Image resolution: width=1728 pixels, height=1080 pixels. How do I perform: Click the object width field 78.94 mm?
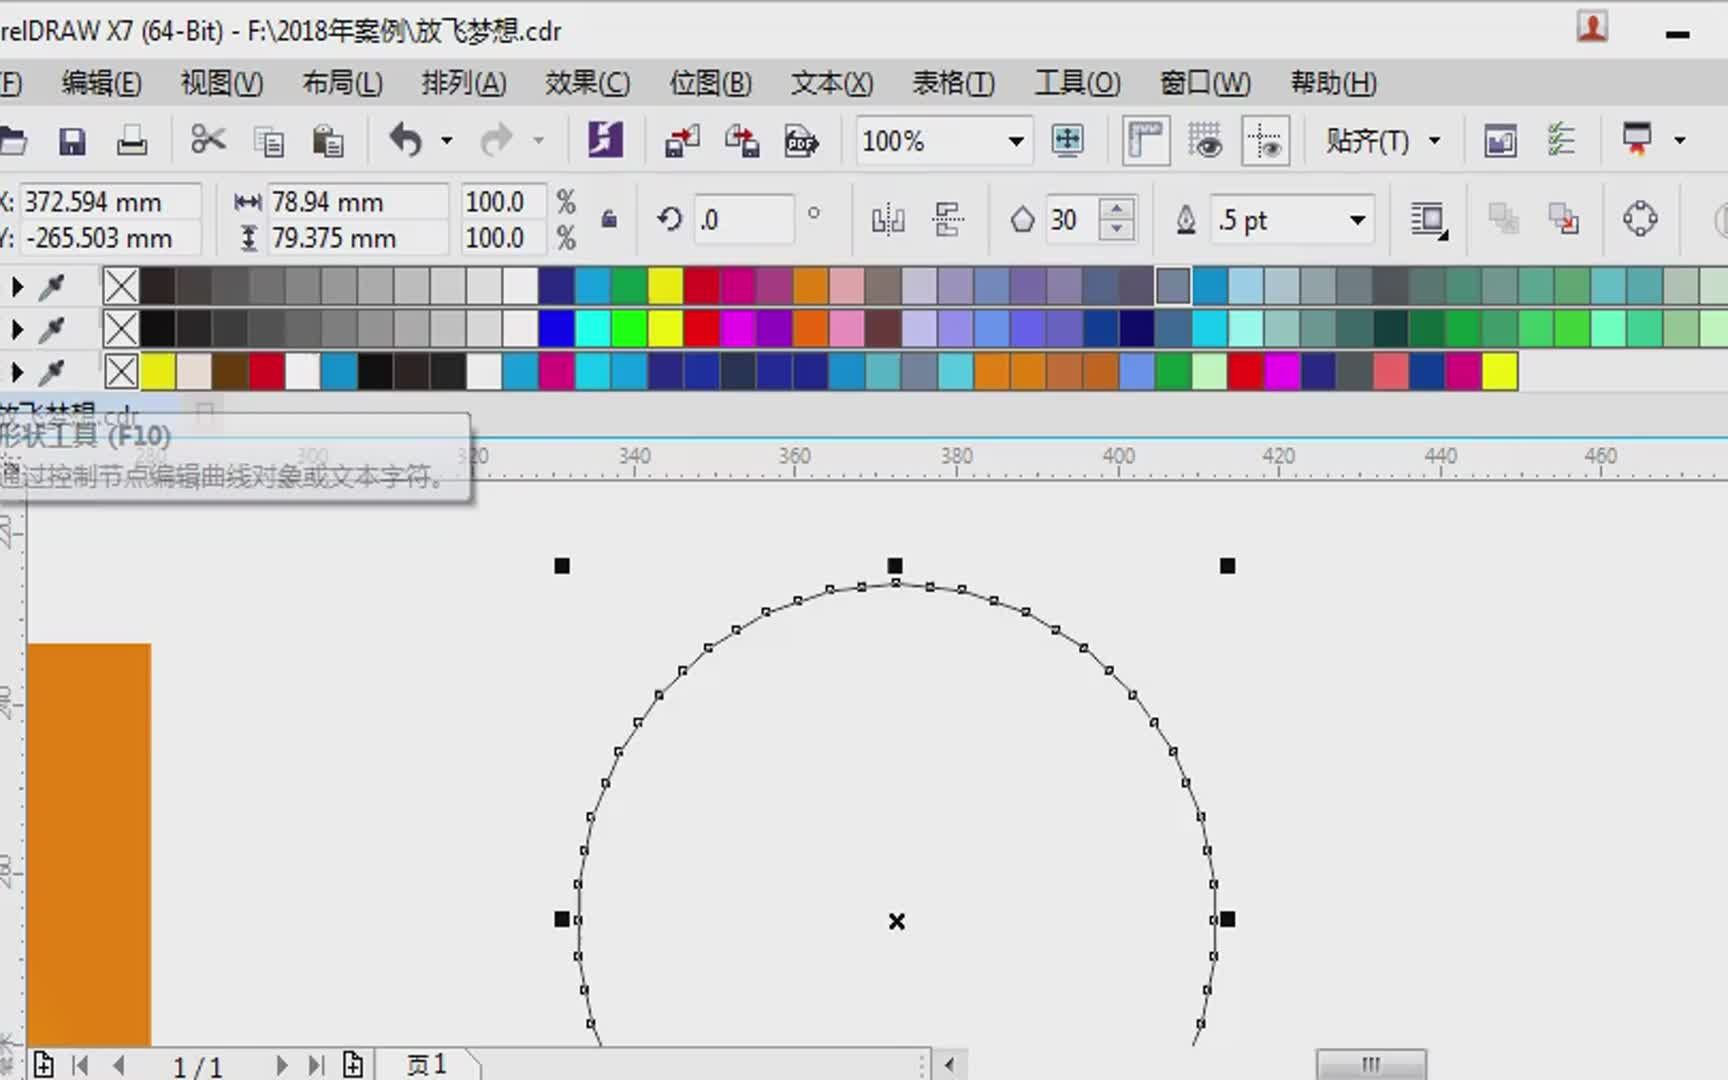pos(358,202)
